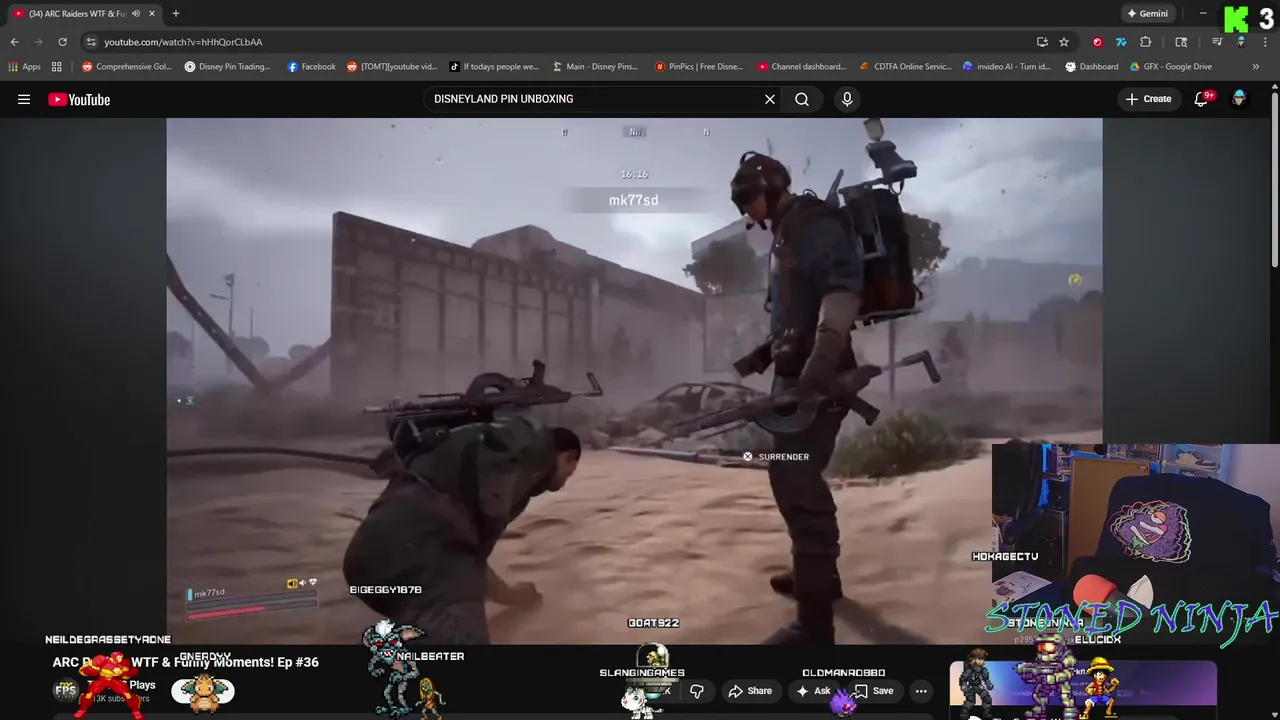Open the Chrome side panel icon
The image size is (1280, 720).
coord(1181,42)
